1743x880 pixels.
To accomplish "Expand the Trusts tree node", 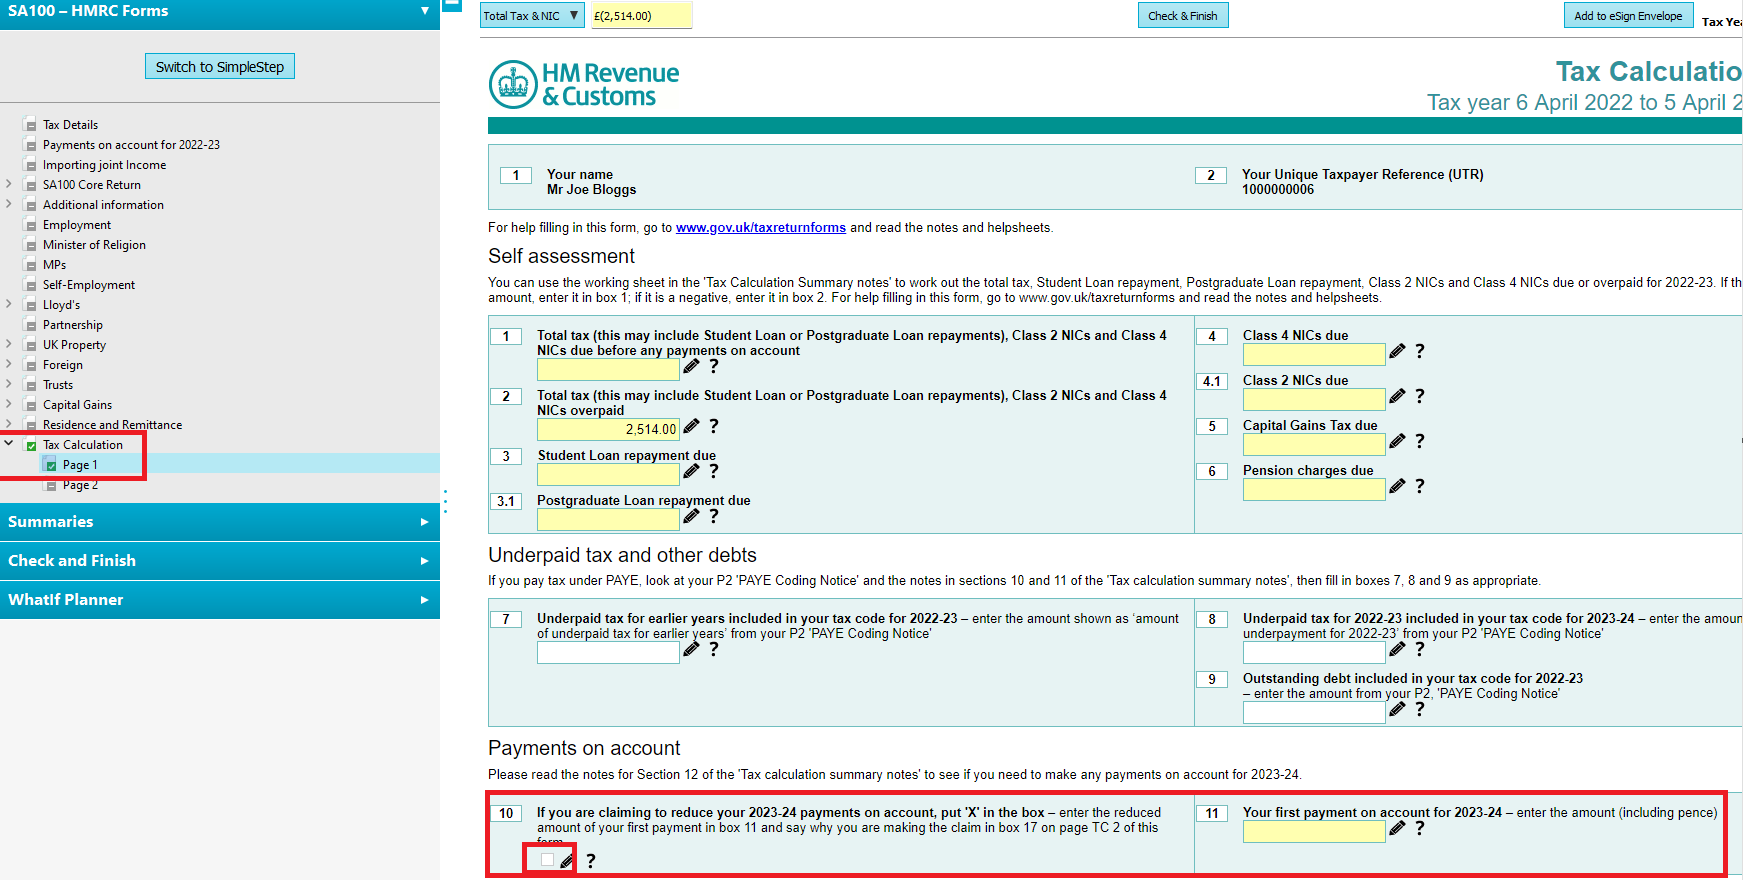I will click(9, 384).
